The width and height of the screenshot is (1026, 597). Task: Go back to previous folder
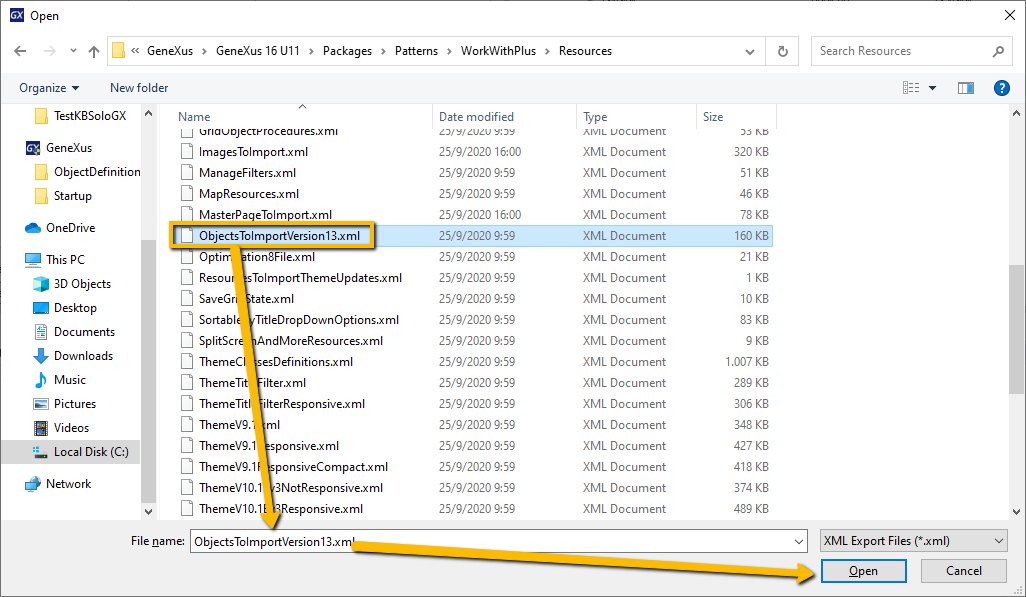point(20,51)
